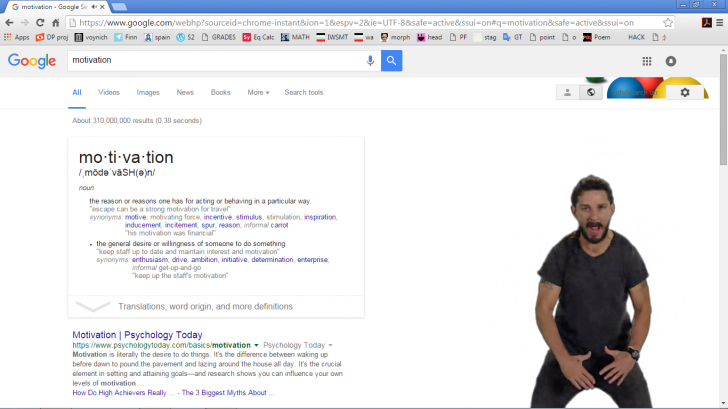
Task: Switch to private results person toggle
Action: pyautogui.click(x=567, y=92)
